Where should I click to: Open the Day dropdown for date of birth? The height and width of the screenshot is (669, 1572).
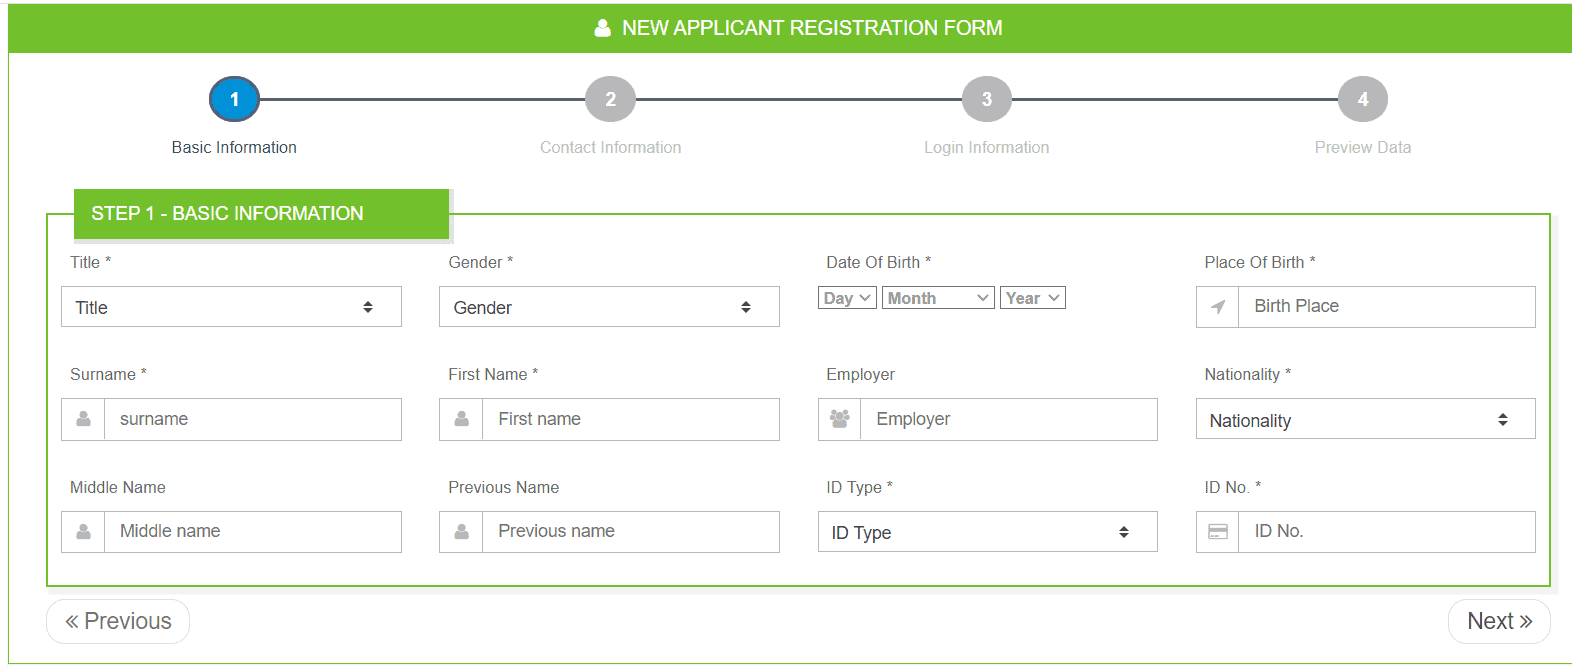[x=847, y=298]
